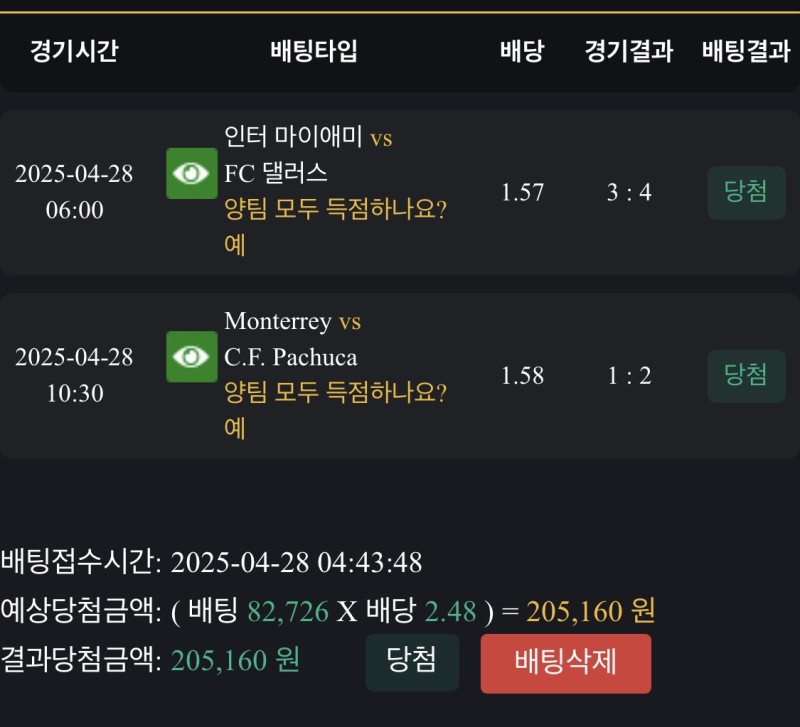This screenshot has width=800, height=727.
Task: Click the 경기결과 column header
Action: pyautogui.click(x=628, y=52)
